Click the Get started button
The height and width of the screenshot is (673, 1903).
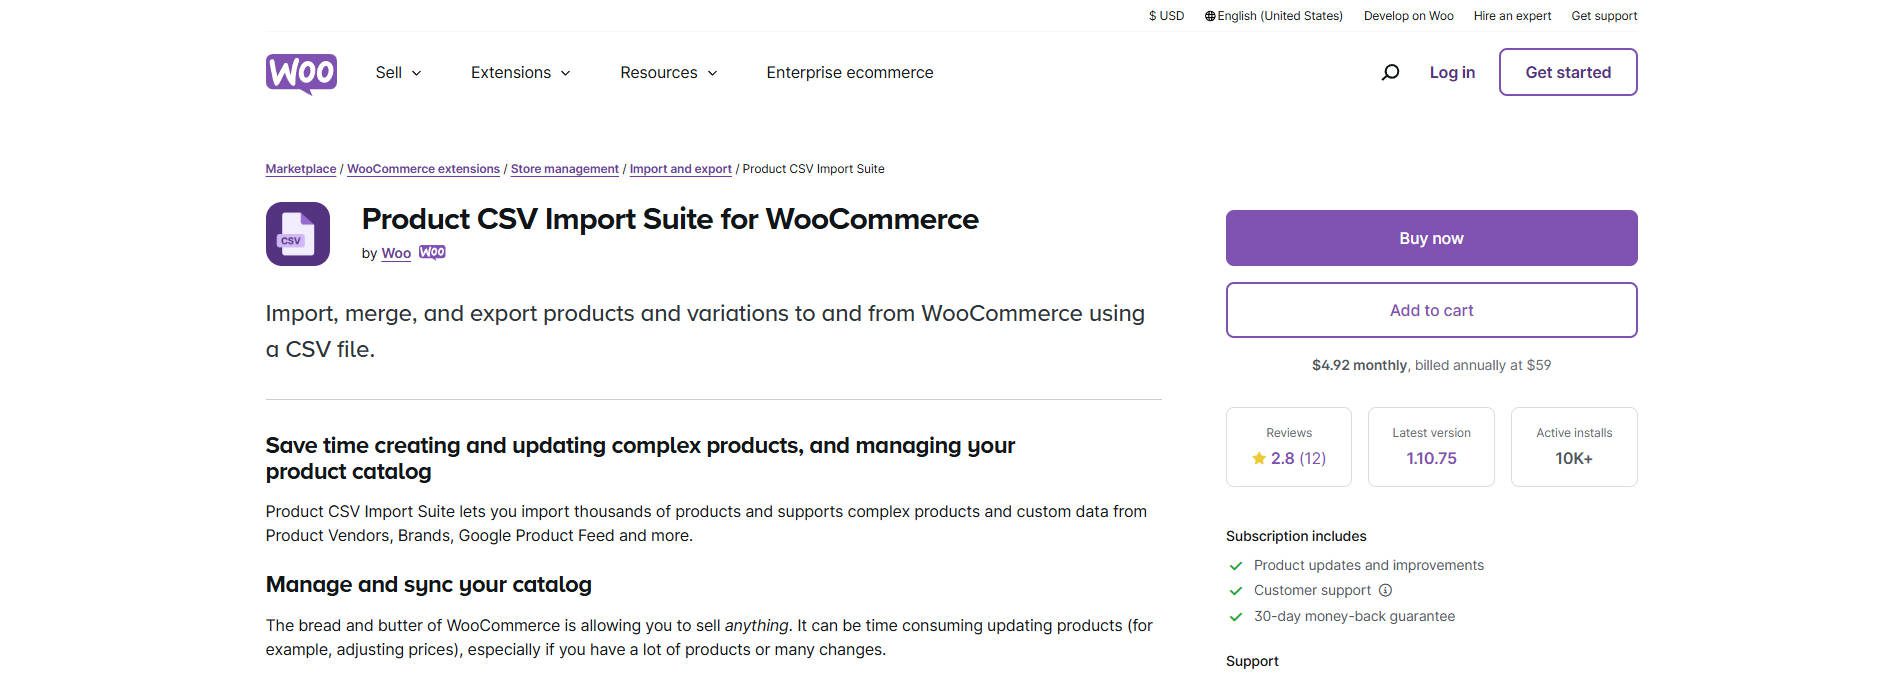click(1567, 71)
